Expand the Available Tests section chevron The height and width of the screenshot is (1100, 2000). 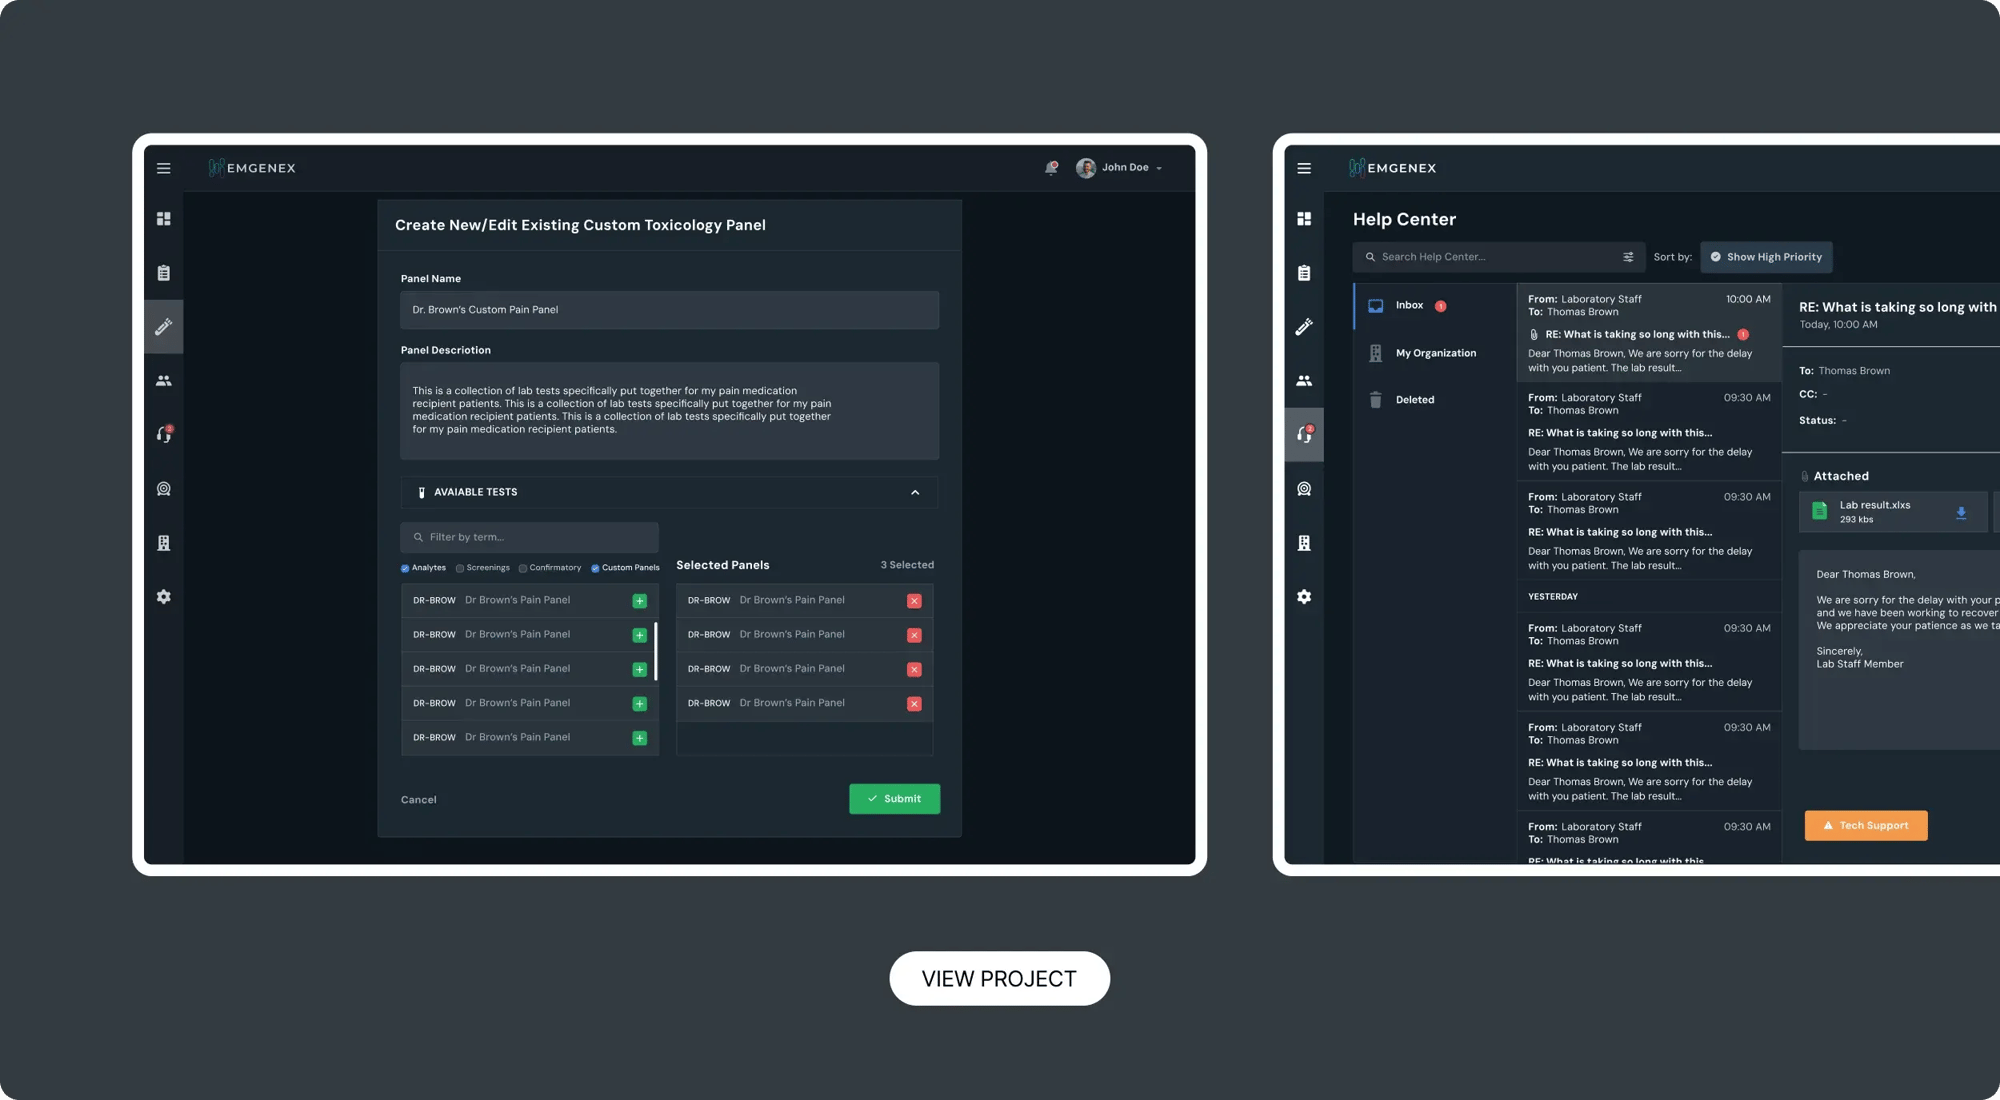917,492
